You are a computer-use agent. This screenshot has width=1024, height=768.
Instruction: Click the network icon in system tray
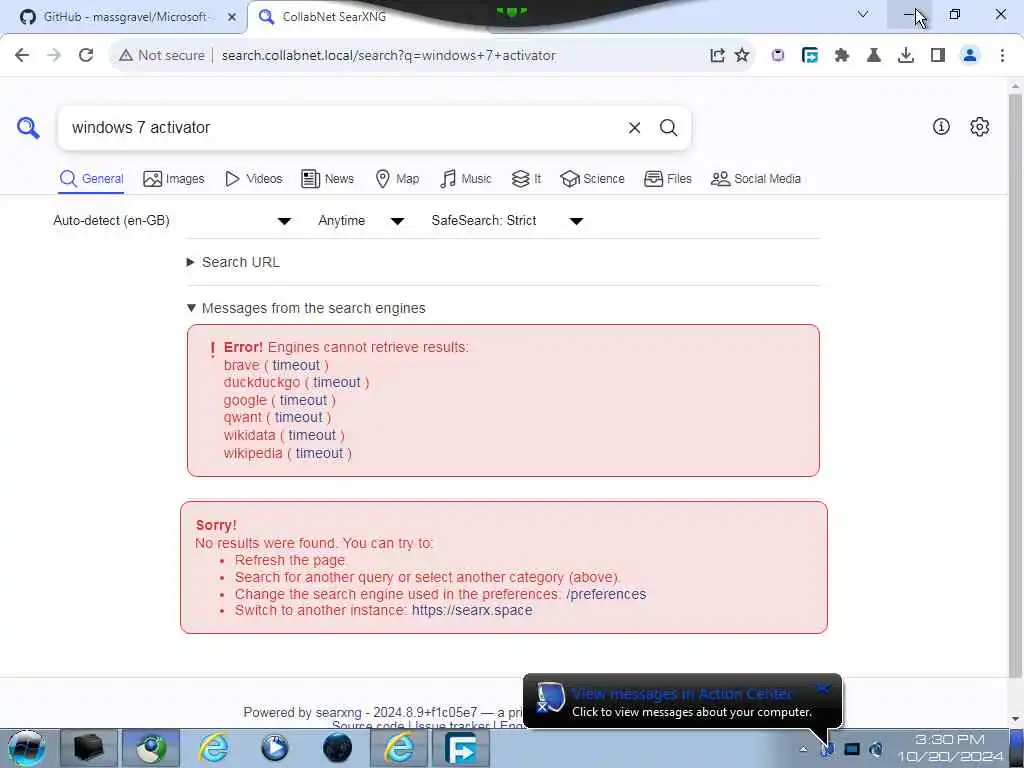coord(852,749)
